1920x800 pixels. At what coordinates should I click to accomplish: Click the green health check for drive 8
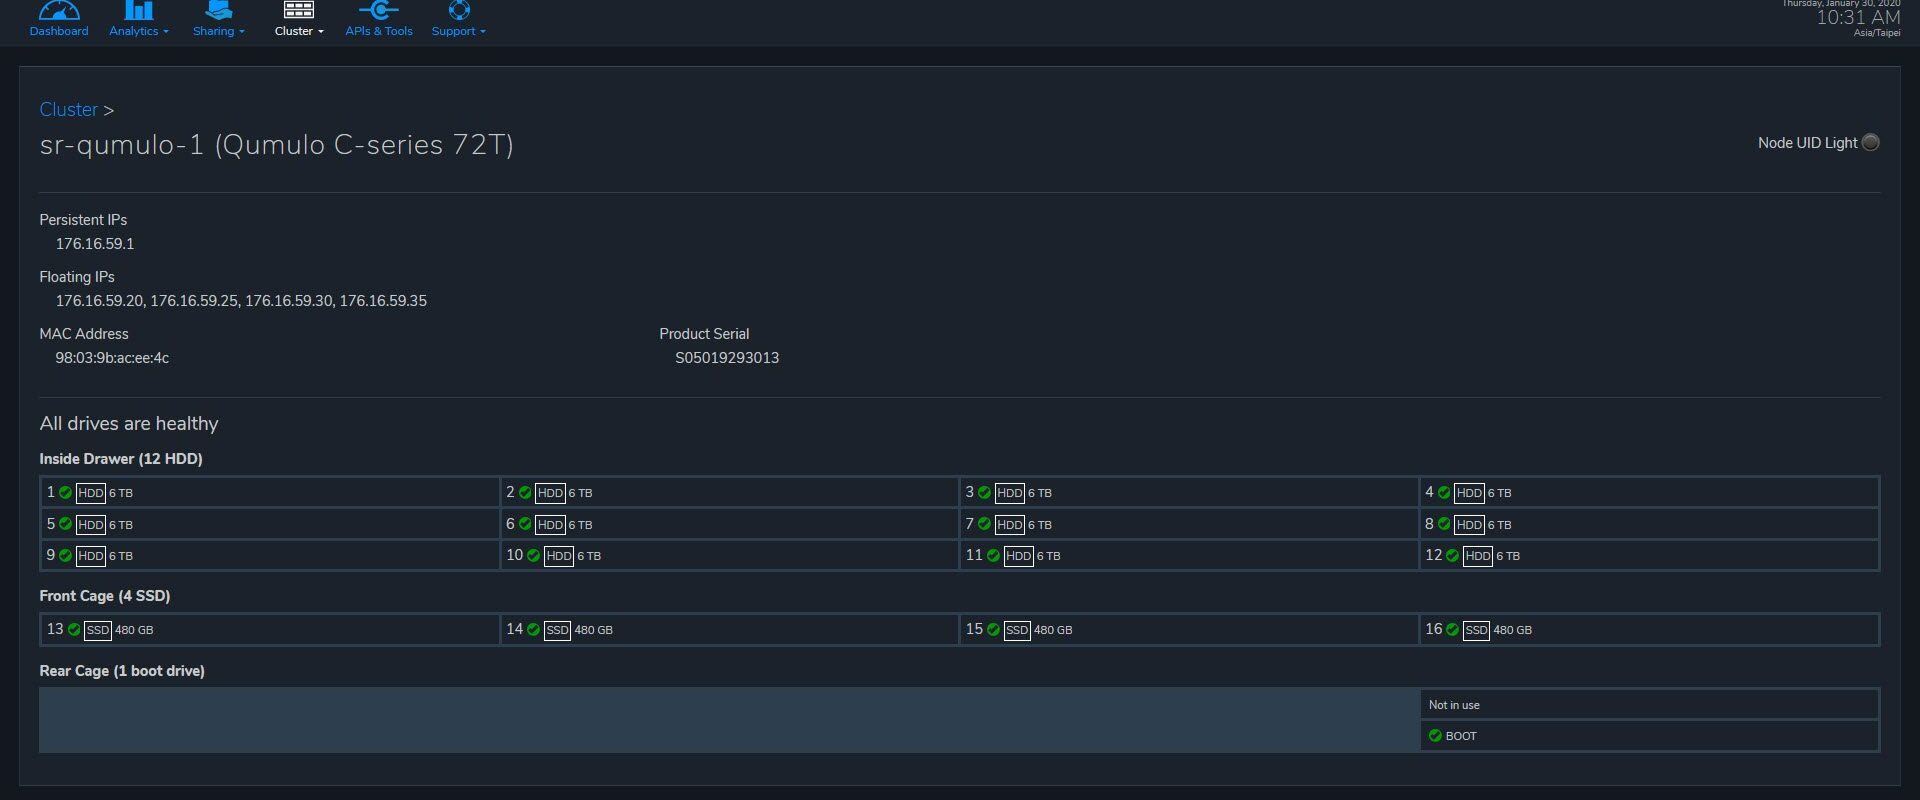point(1444,524)
